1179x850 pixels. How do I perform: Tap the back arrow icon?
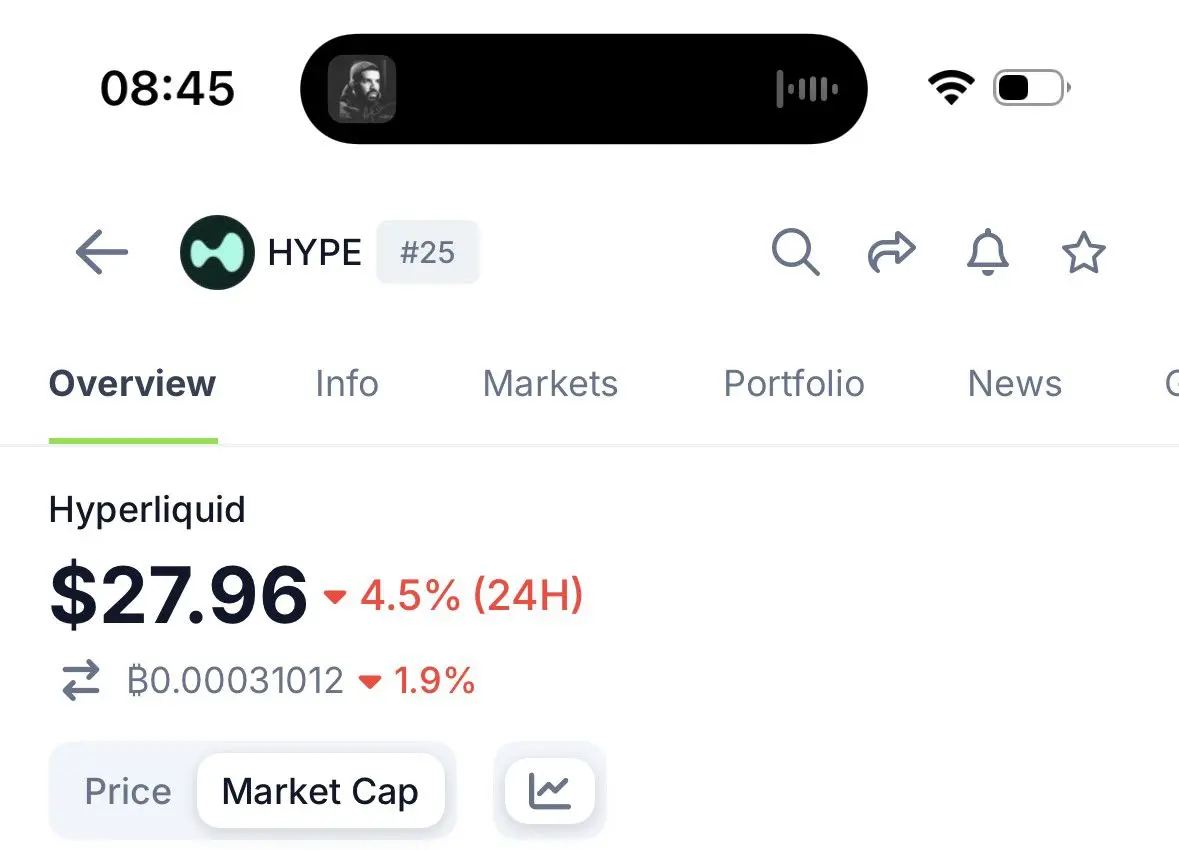102,253
